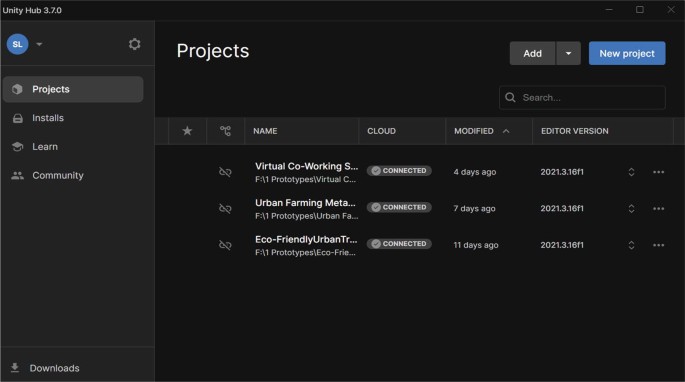The width and height of the screenshot is (685, 382).
Task: Click 2021.3.16f1 in Eco-FriendlyUrbanTr row
Action: 562,245
